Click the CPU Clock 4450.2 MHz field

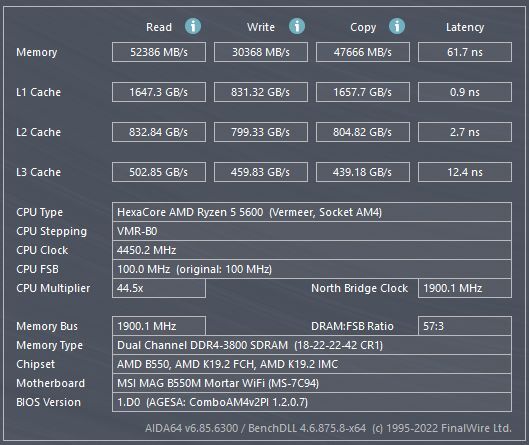312,250
